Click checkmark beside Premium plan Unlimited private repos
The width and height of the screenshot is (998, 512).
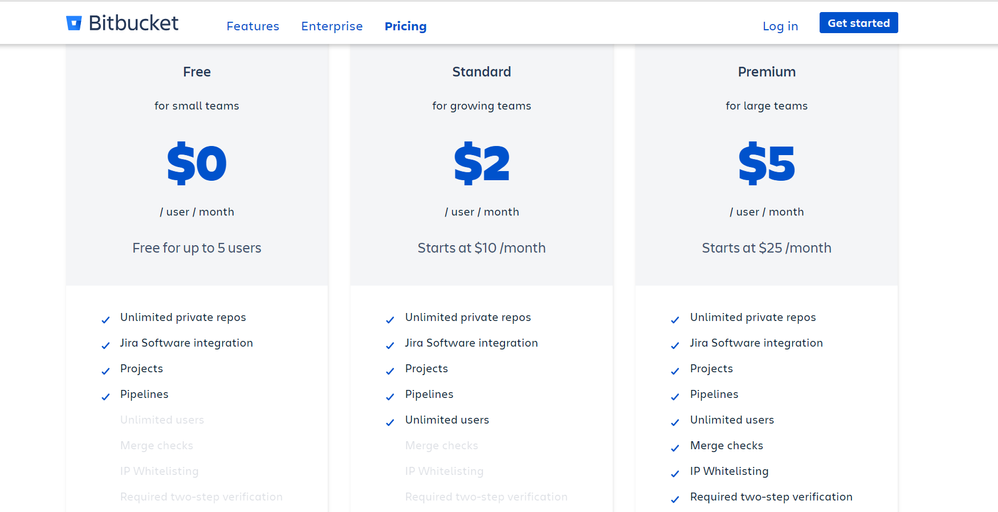click(x=675, y=320)
